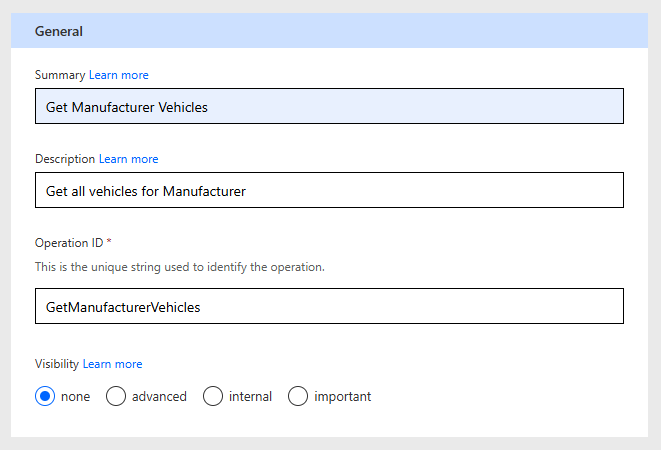
Task: Set visibility with the internal radio circle
Action: click(213, 397)
